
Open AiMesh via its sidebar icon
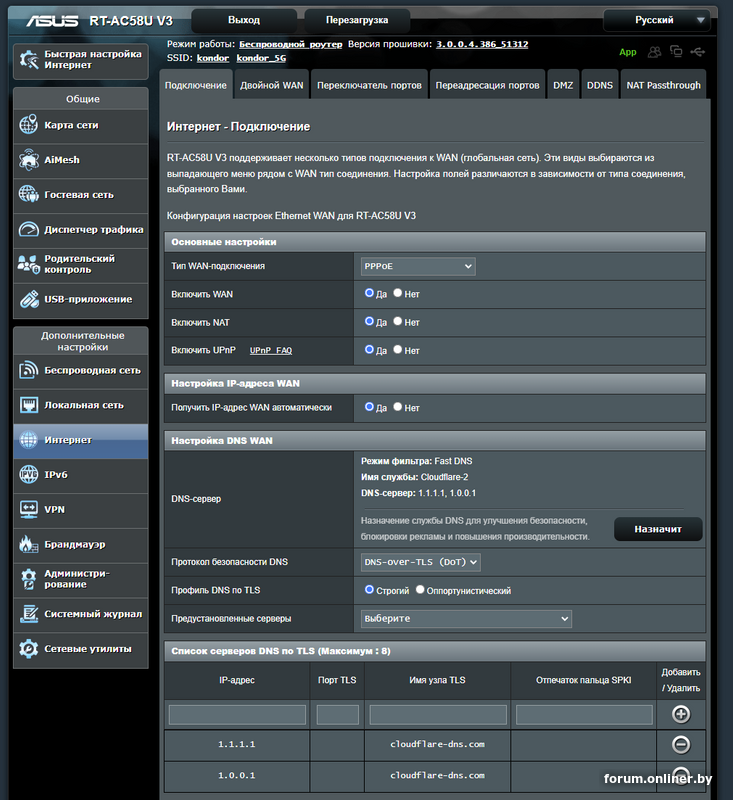pos(29,160)
